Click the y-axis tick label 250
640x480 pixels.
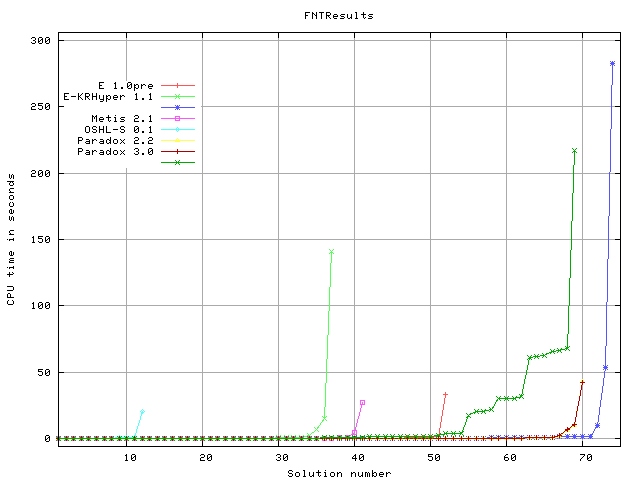tap(40, 107)
